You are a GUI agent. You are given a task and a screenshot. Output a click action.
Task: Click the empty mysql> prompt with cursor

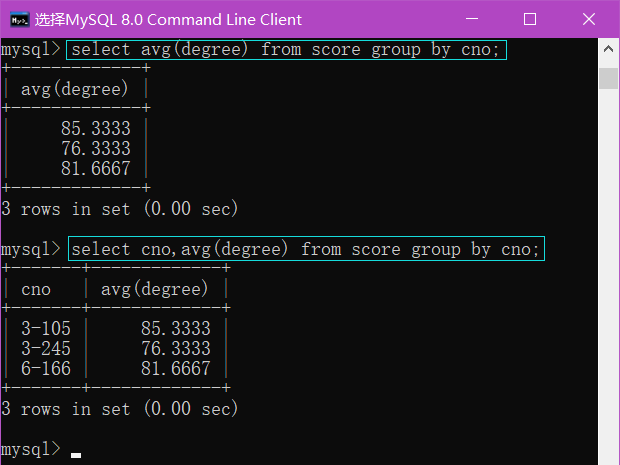pos(41,450)
